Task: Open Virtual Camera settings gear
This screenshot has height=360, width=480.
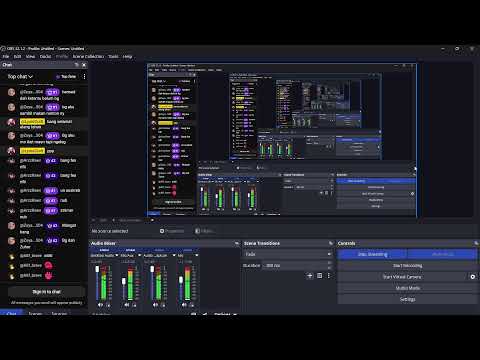Action: click(x=473, y=277)
